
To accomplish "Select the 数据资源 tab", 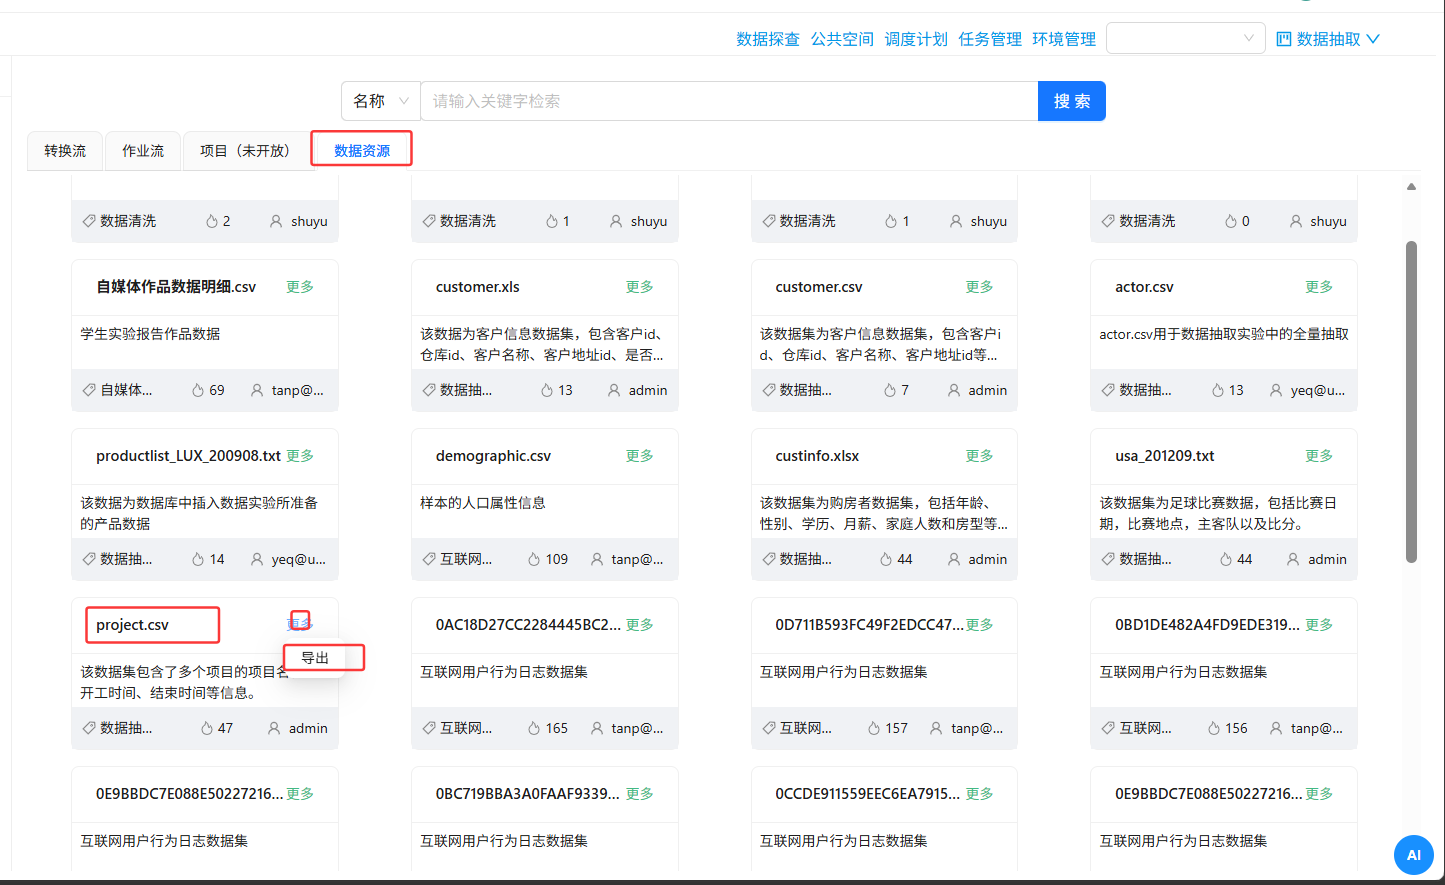I will pos(362,151).
